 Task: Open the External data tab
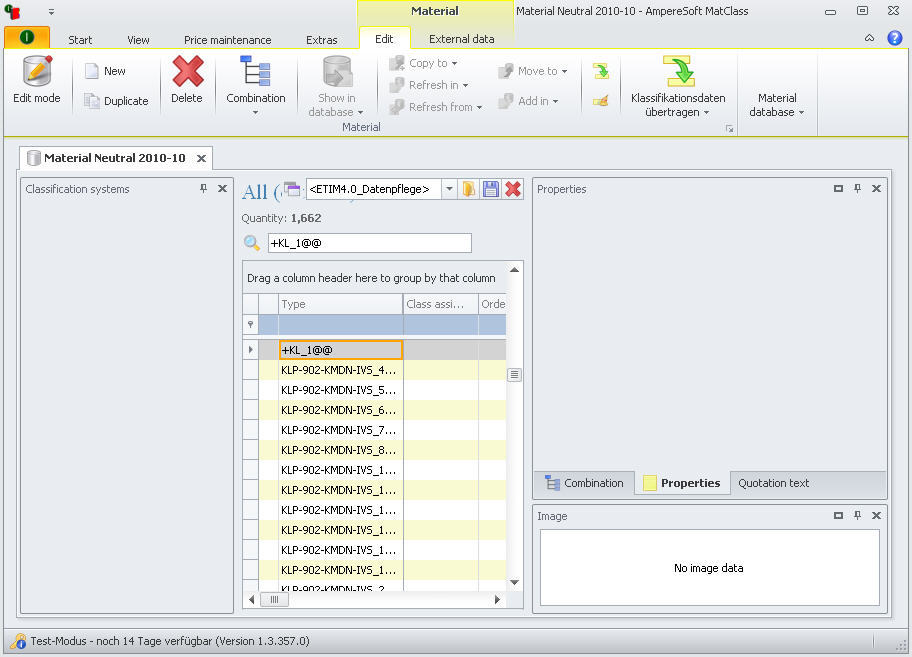pyautogui.click(x=461, y=39)
